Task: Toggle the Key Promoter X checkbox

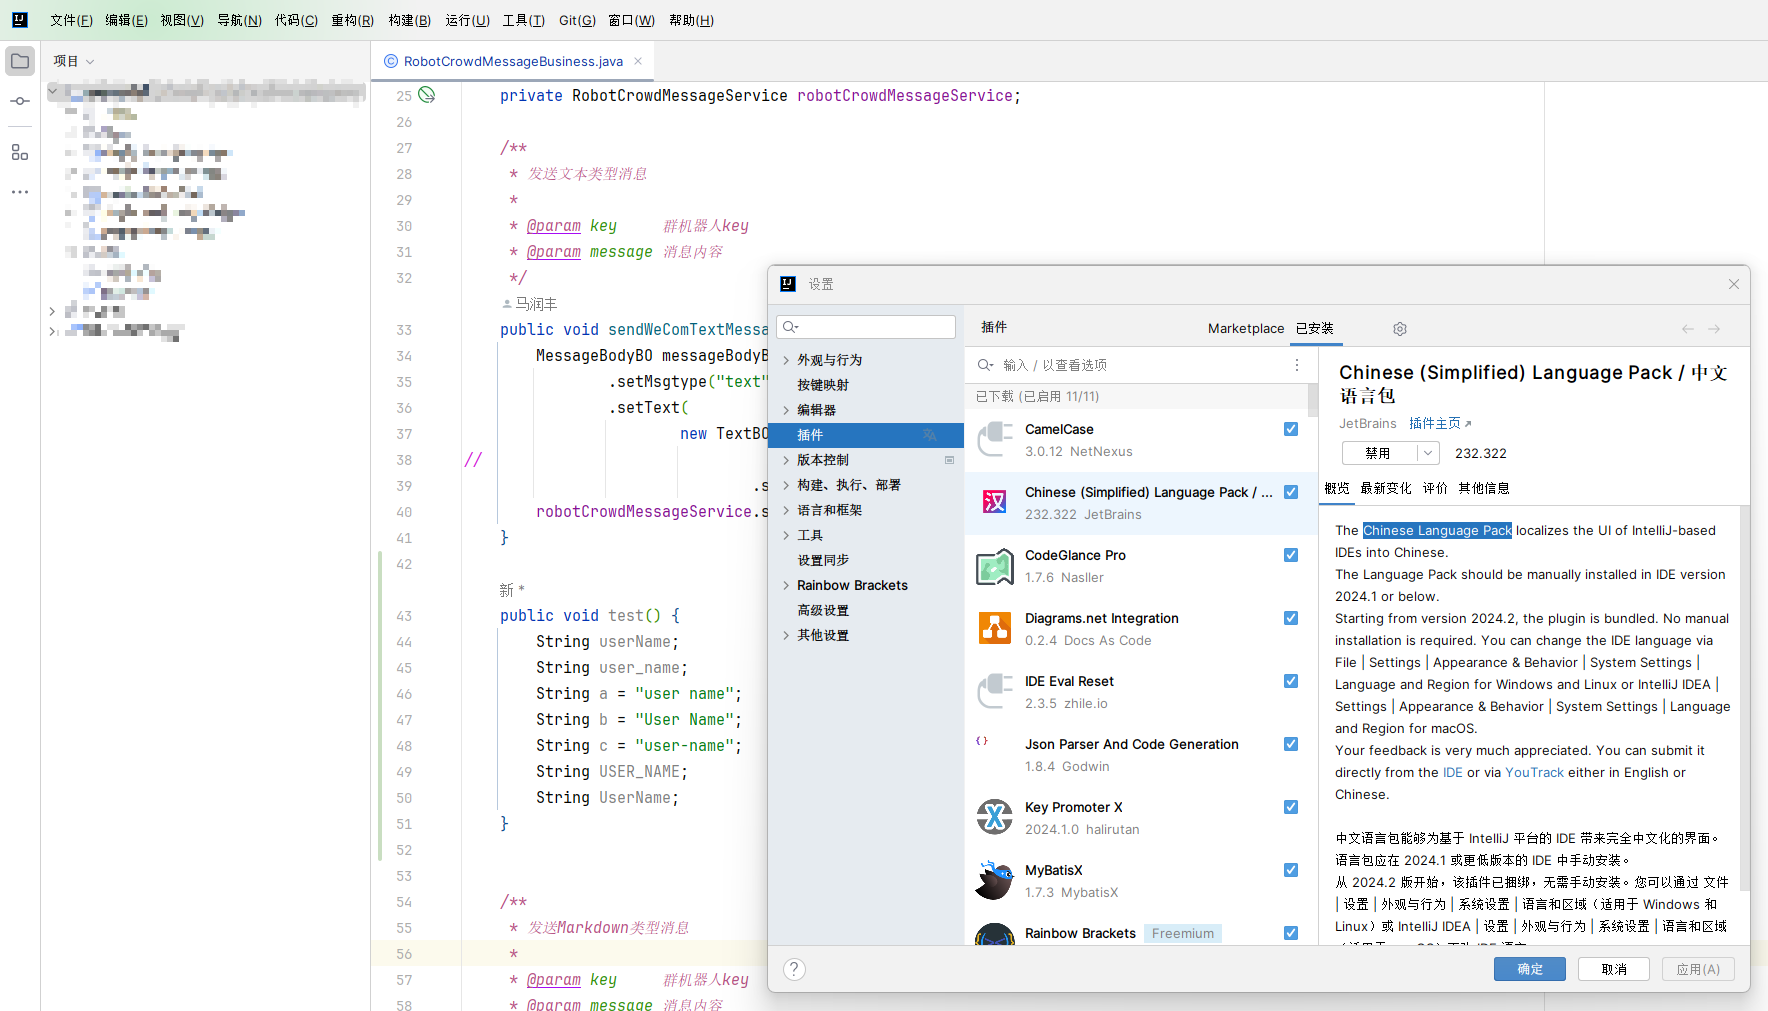Action: 1291,807
